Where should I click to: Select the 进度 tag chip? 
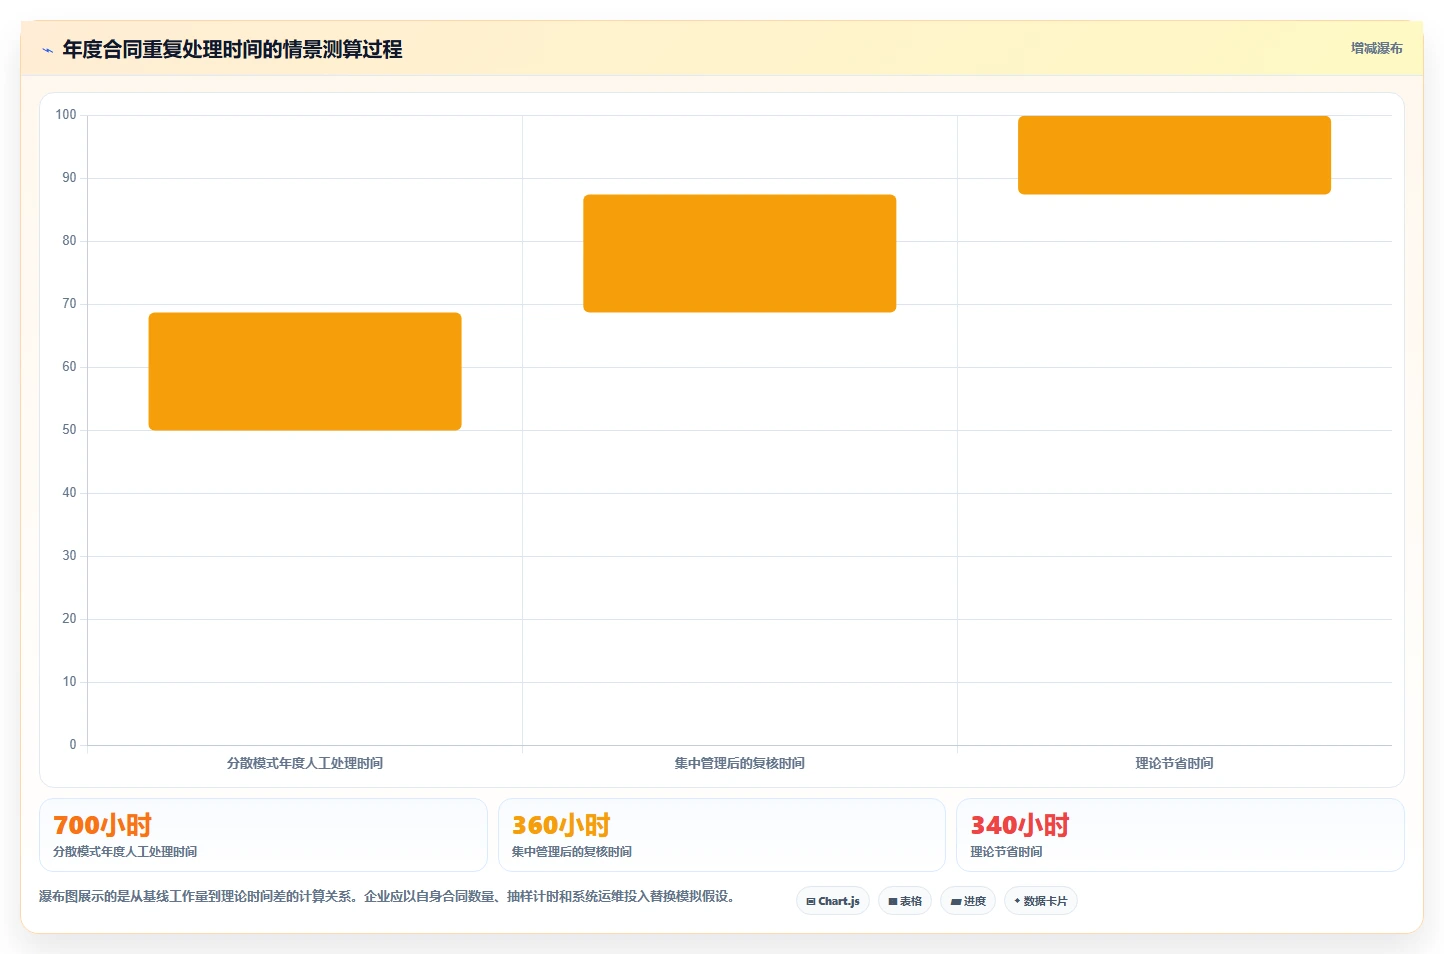pos(968,901)
